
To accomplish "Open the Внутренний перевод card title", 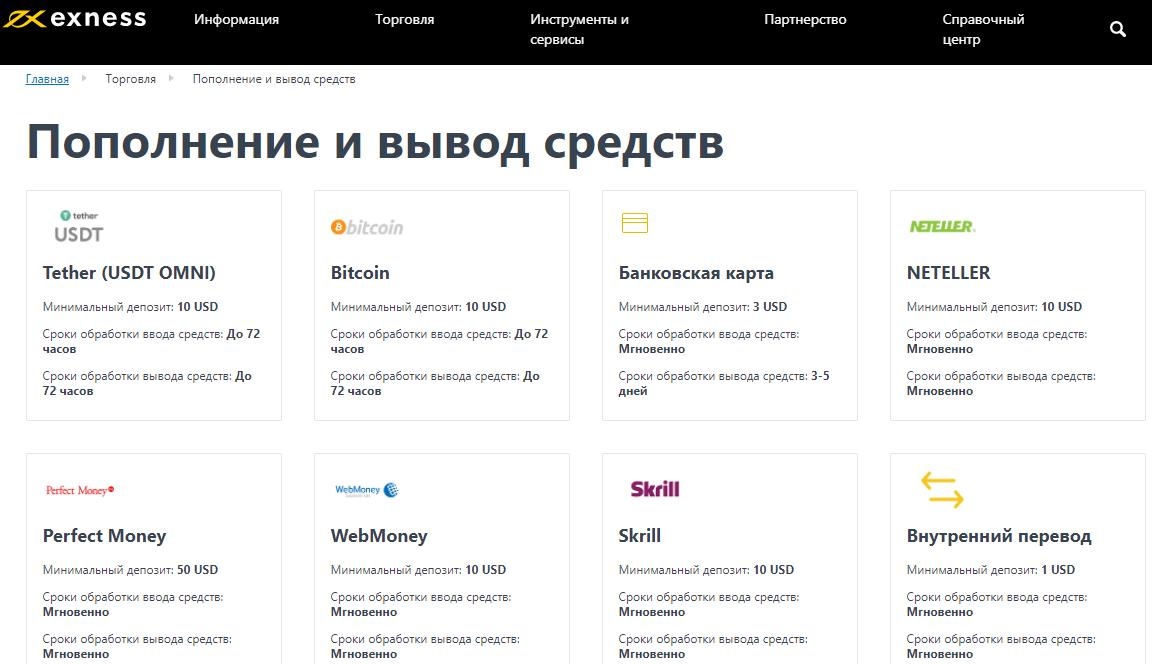I will [999, 536].
